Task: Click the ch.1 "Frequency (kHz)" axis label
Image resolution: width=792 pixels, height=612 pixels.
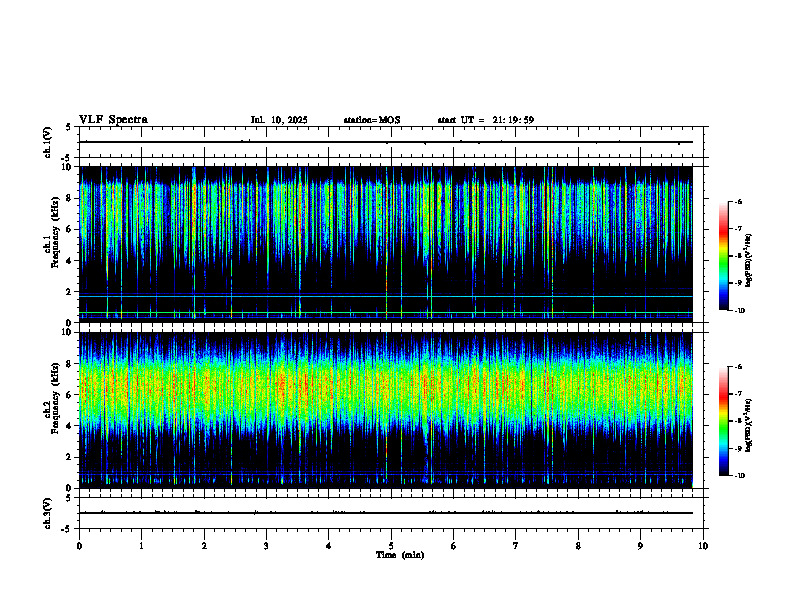Action: tap(54, 232)
